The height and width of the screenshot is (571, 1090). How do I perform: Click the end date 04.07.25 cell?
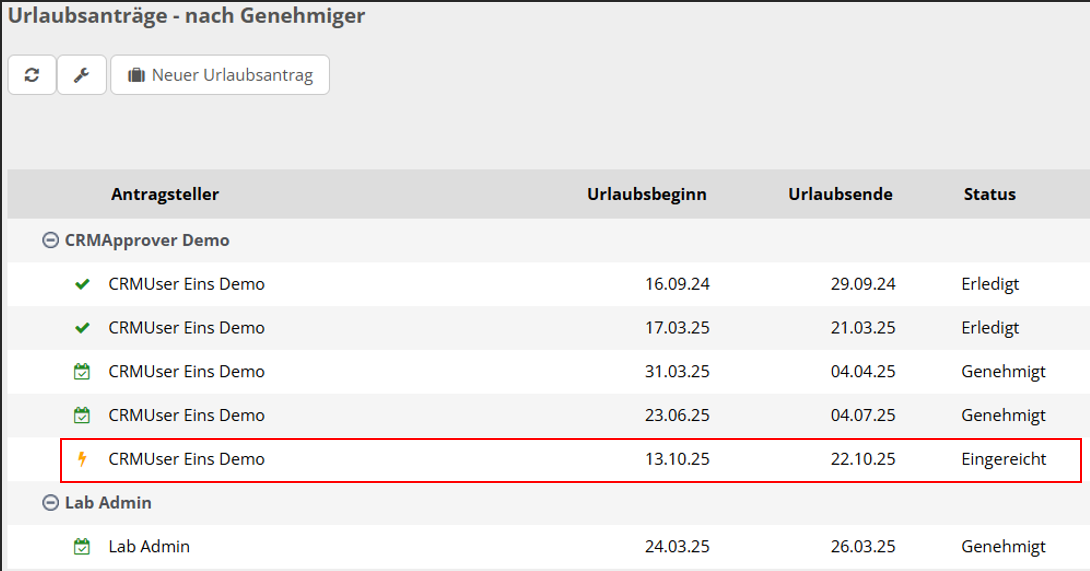(x=862, y=415)
